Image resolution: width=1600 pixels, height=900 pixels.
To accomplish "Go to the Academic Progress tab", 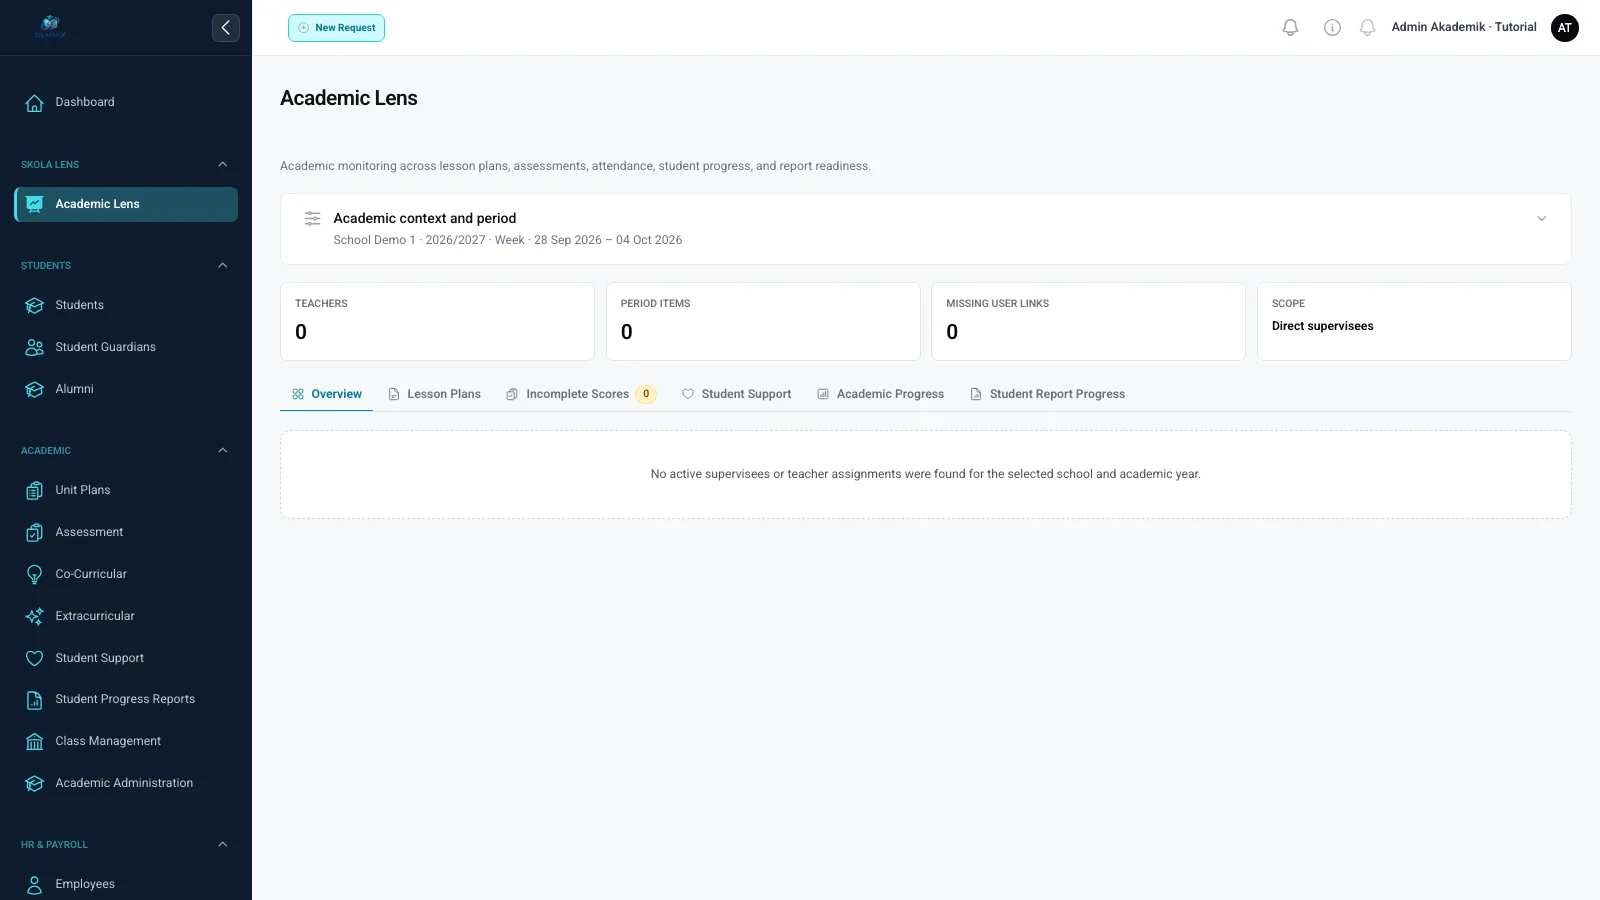I will pyautogui.click(x=880, y=394).
